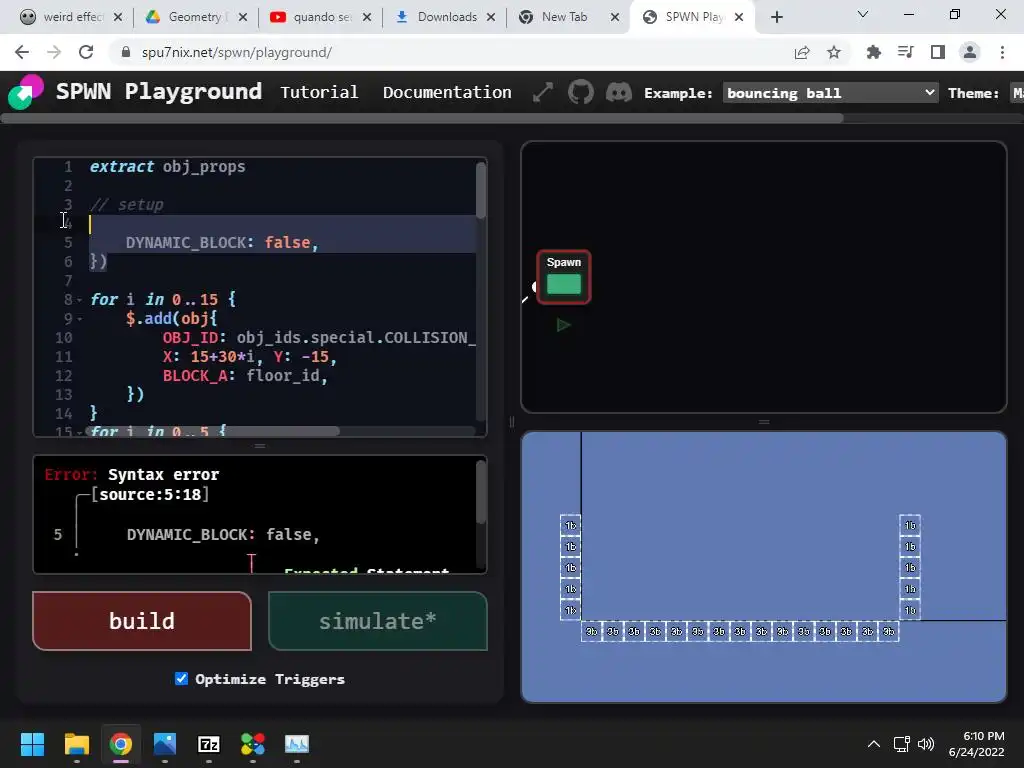This screenshot has height=768, width=1024.
Task: Open the GitHub repository icon
Action: (x=581, y=92)
